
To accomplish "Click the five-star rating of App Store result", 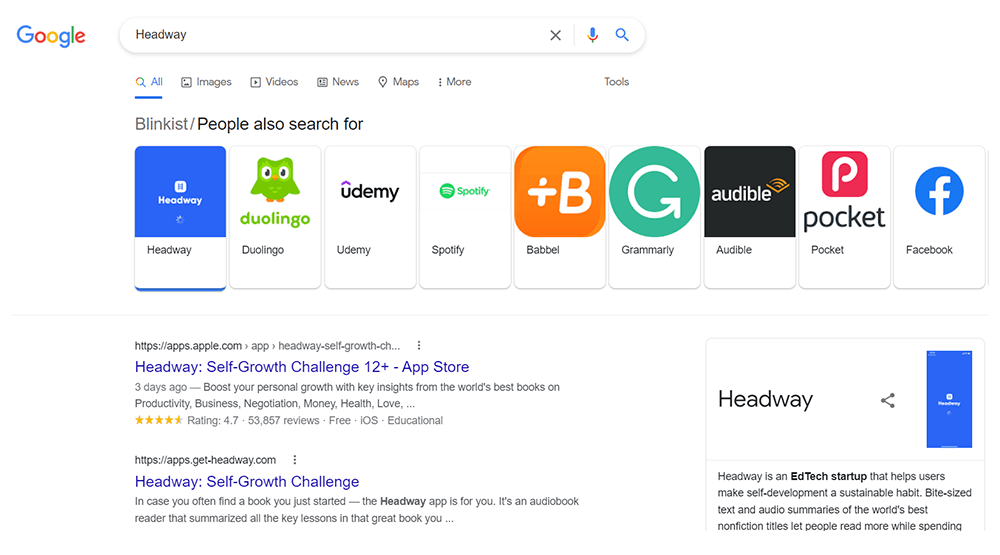I will [159, 420].
